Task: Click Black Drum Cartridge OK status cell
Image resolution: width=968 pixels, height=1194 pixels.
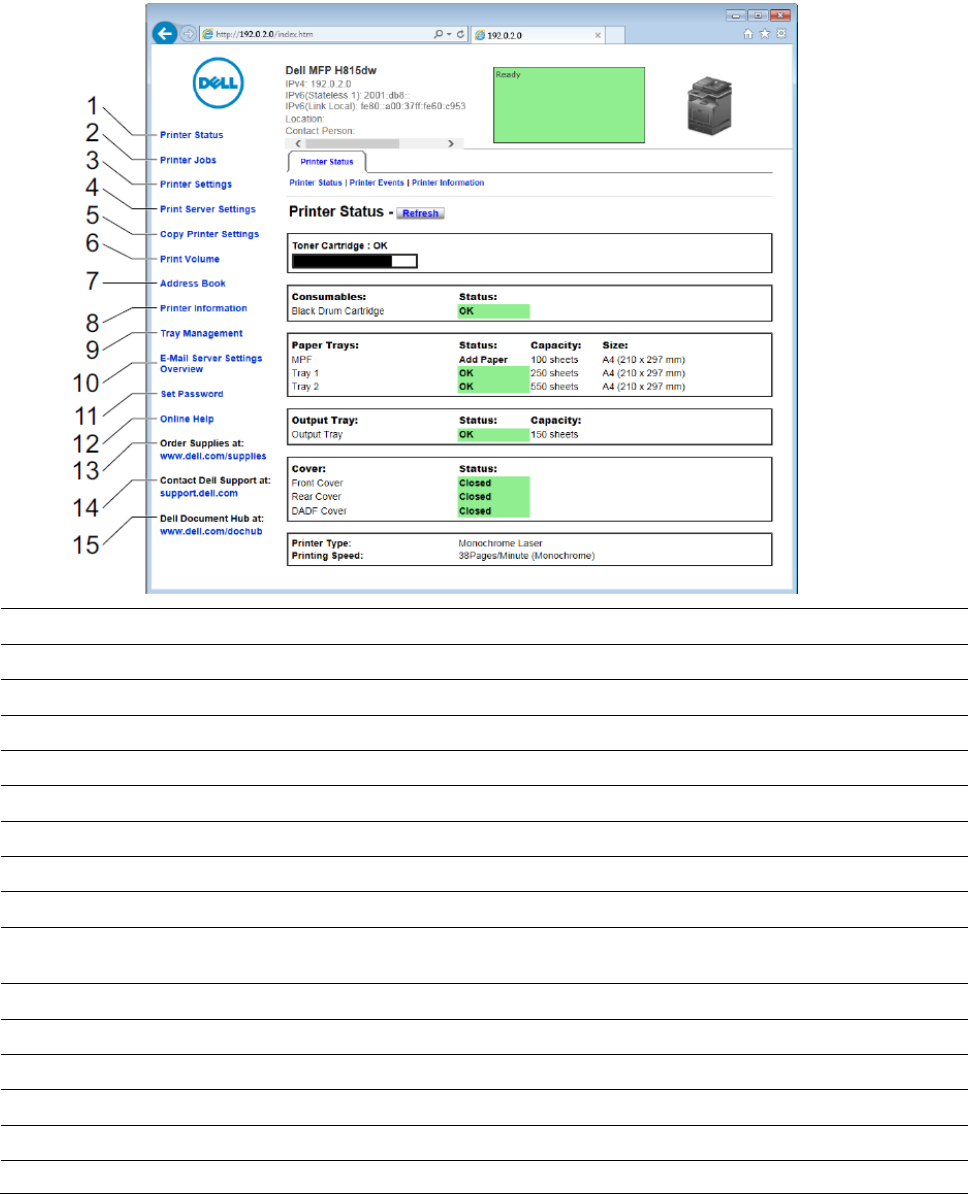Action: point(494,311)
